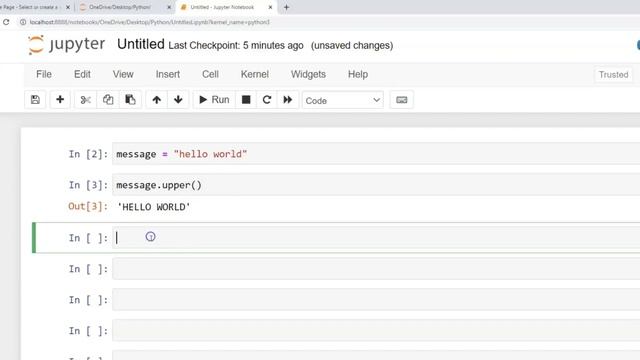Open the Insert menu

[x=168, y=74]
